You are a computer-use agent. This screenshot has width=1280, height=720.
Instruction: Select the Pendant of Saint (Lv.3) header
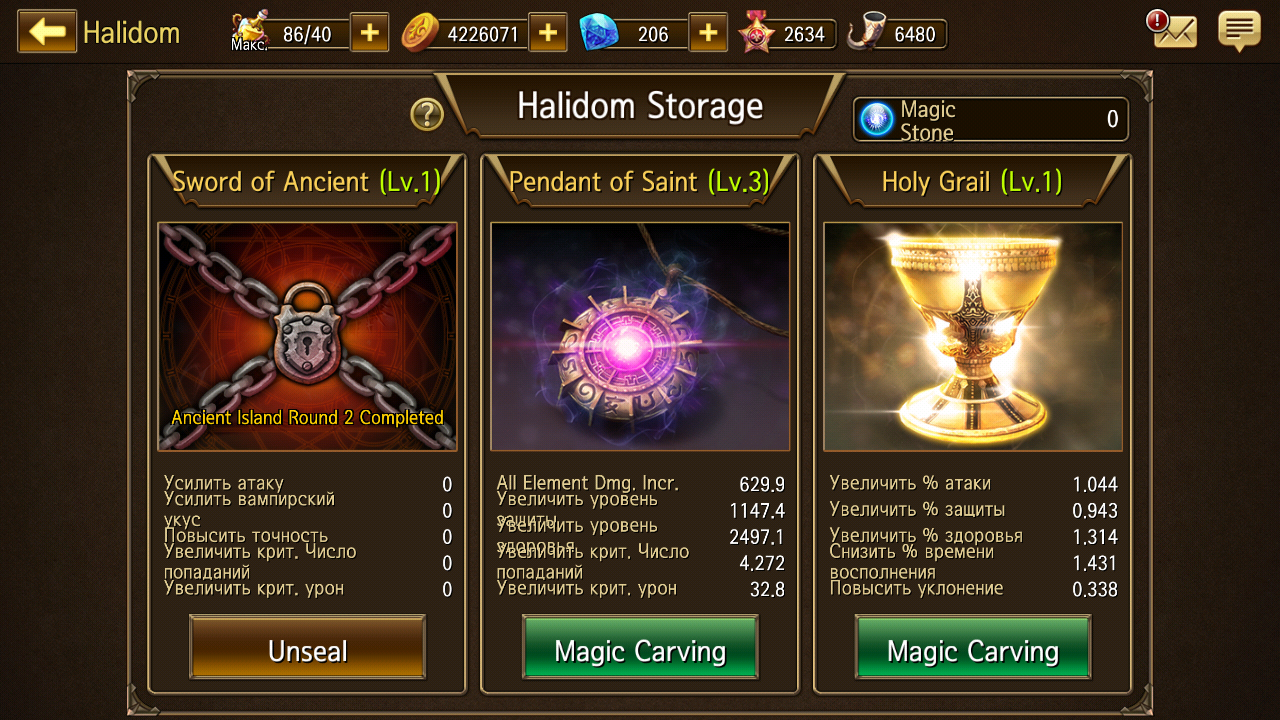[x=640, y=182]
